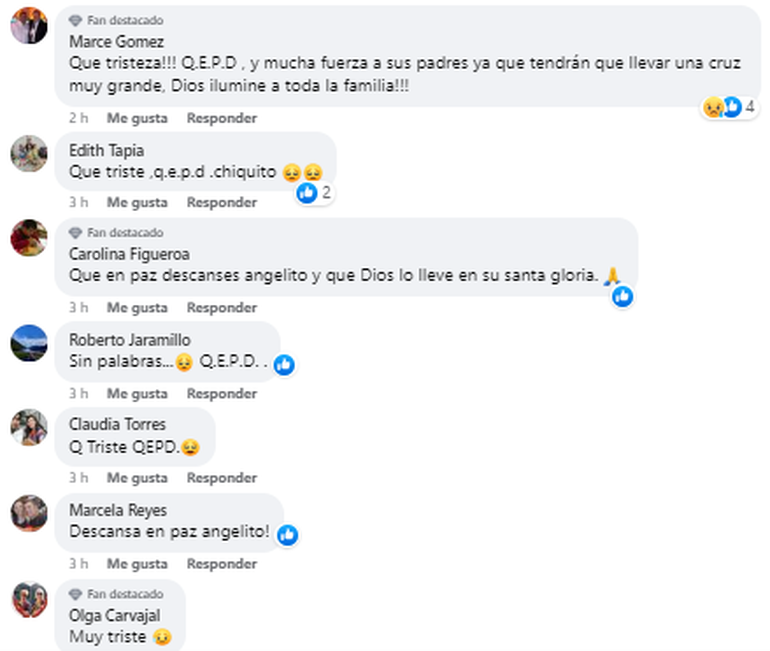This screenshot has width=770, height=651.
Task: Click Fan destacado badge above Olga Carvajal
Action: 117,594
